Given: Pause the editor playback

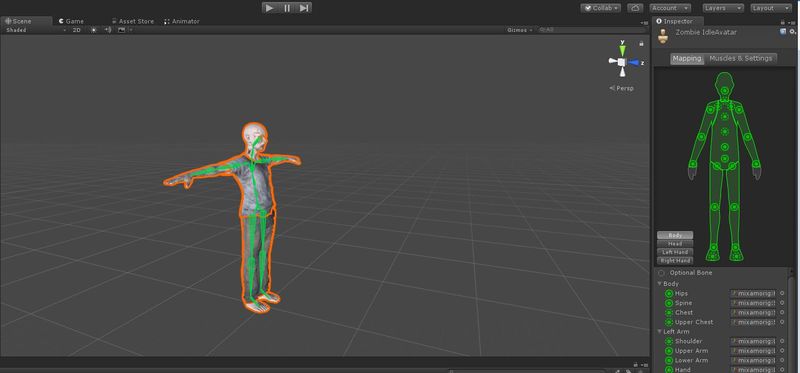Looking at the screenshot, I should tap(287, 8).
